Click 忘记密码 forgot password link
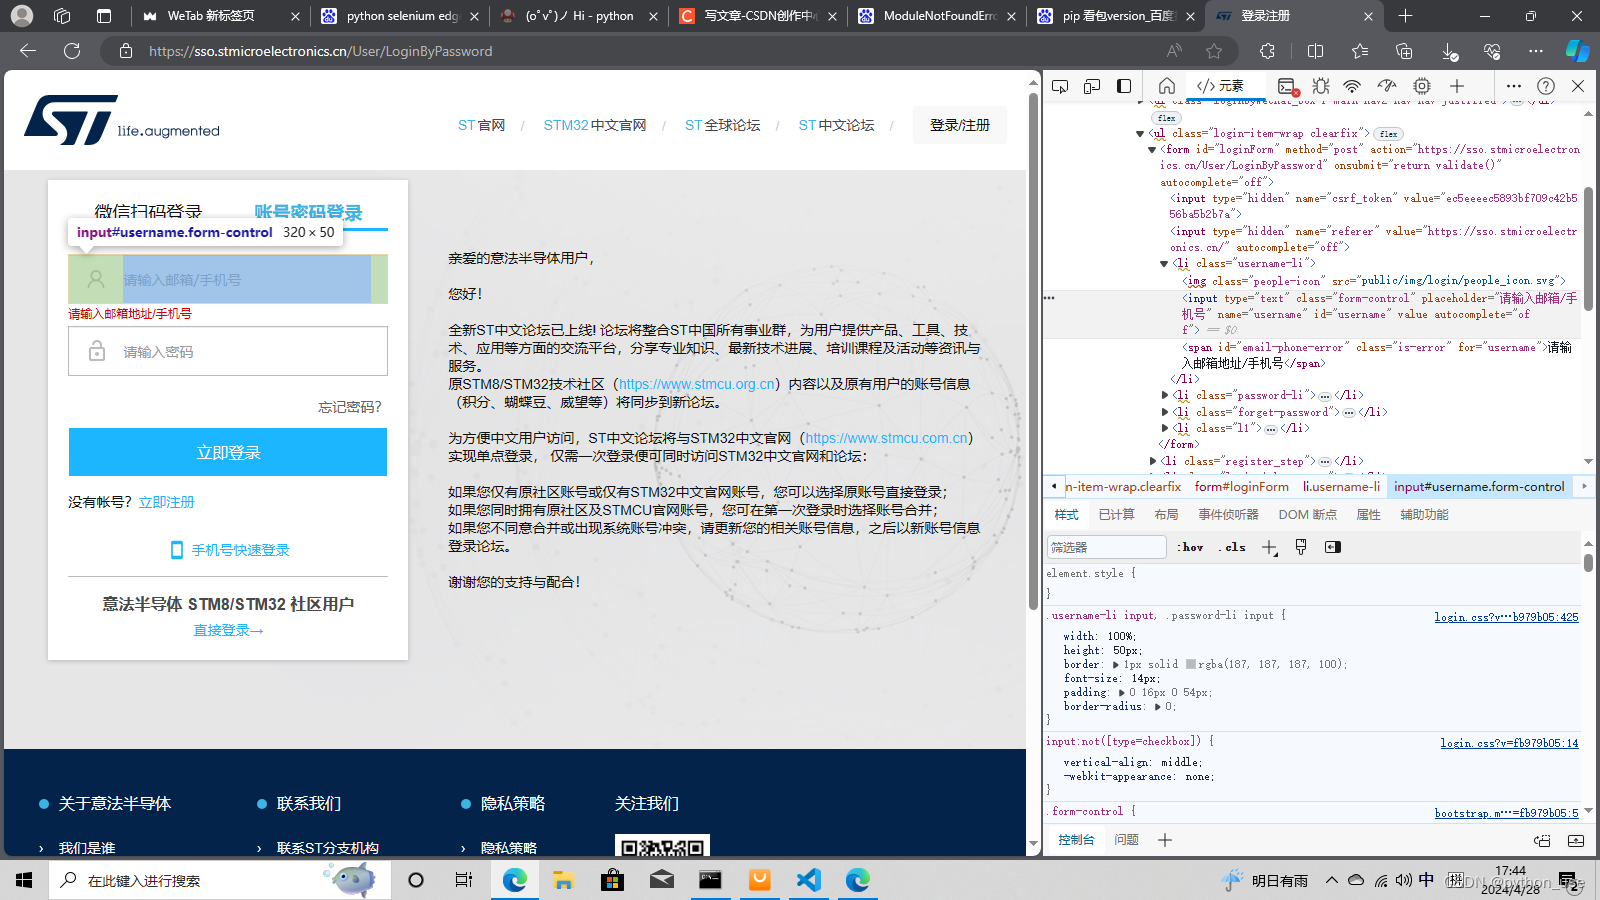The width and height of the screenshot is (1600, 900). [x=350, y=407]
